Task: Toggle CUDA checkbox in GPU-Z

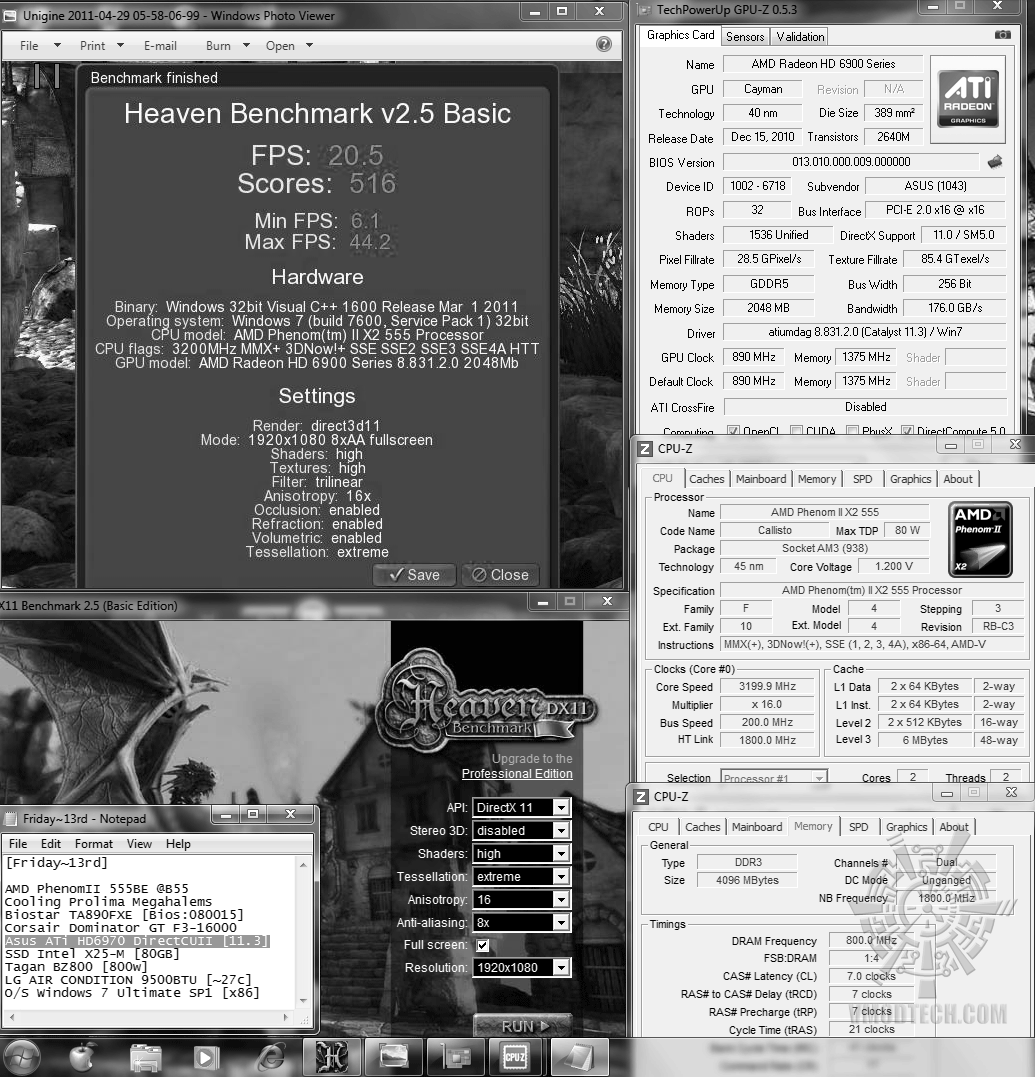Action: tap(796, 431)
